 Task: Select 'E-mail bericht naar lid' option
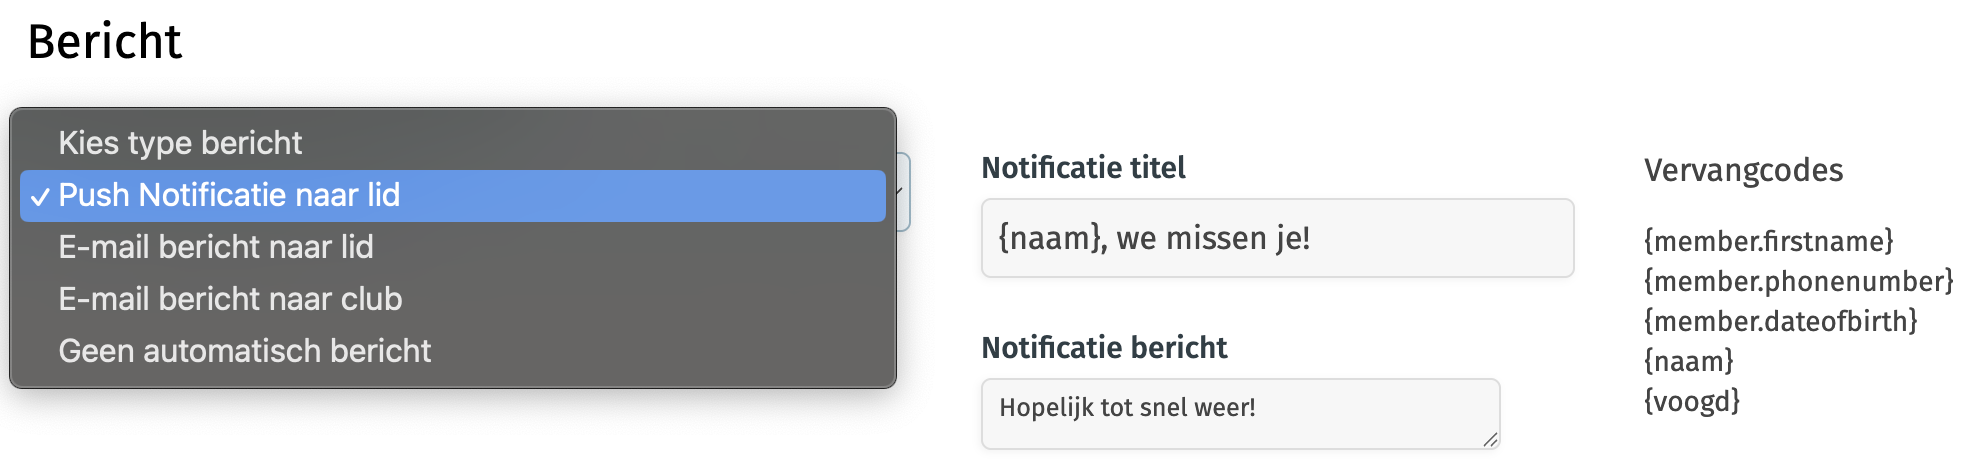pos(216,247)
